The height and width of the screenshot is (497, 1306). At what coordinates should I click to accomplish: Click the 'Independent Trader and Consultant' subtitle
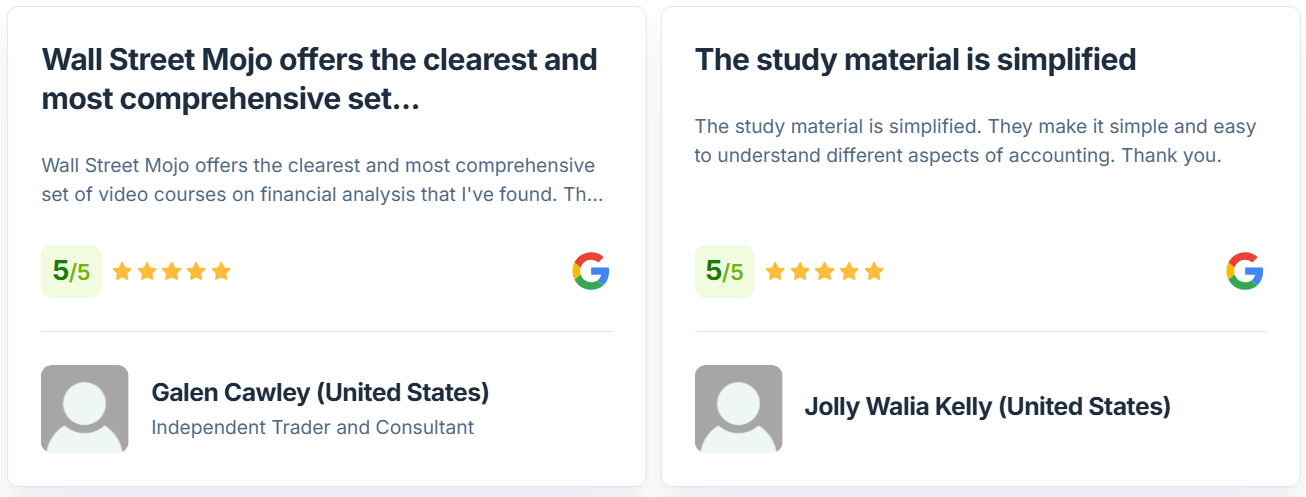(312, 427)
